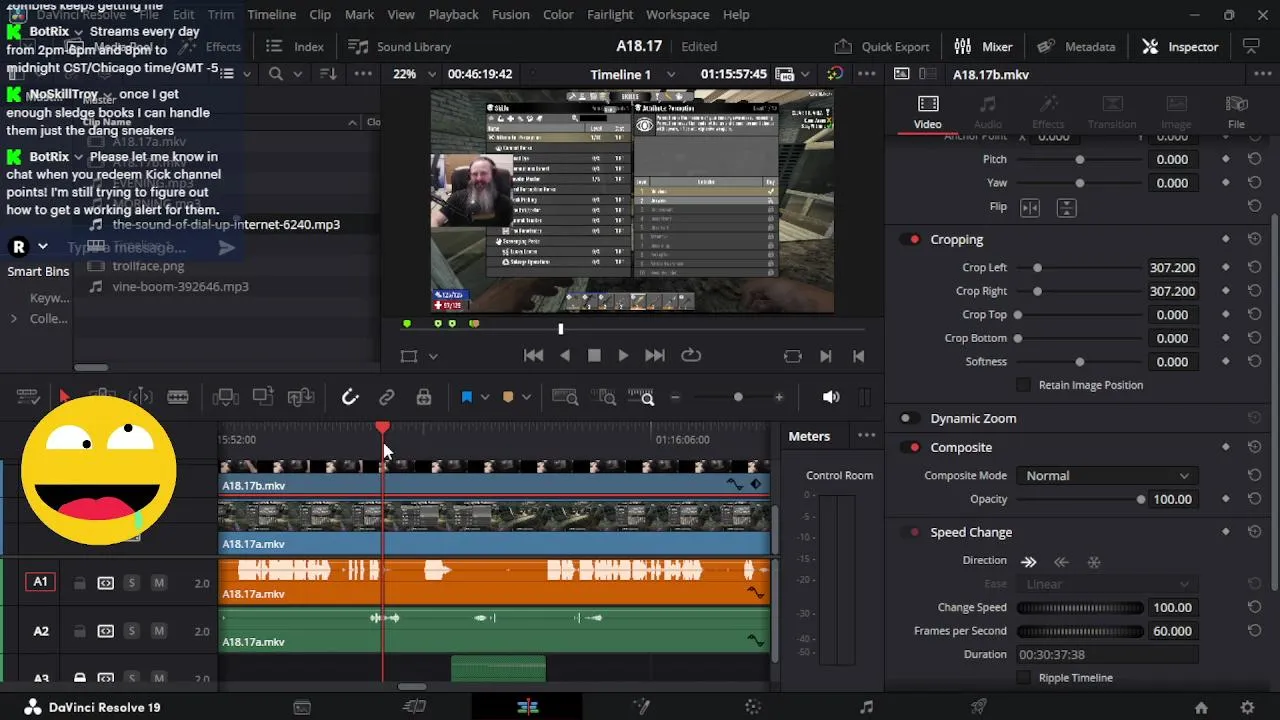The image size is (1280, 720).
Task: Set speed direction to reverse arrows
Action: 1062,561
